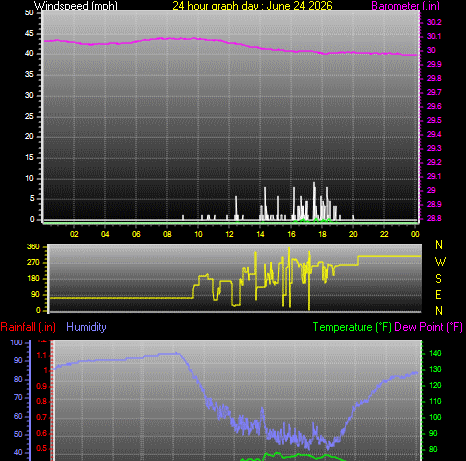Pick the 29.9 barometer axis value
Viewport: 466px width, 461px height.
(434, 64)
